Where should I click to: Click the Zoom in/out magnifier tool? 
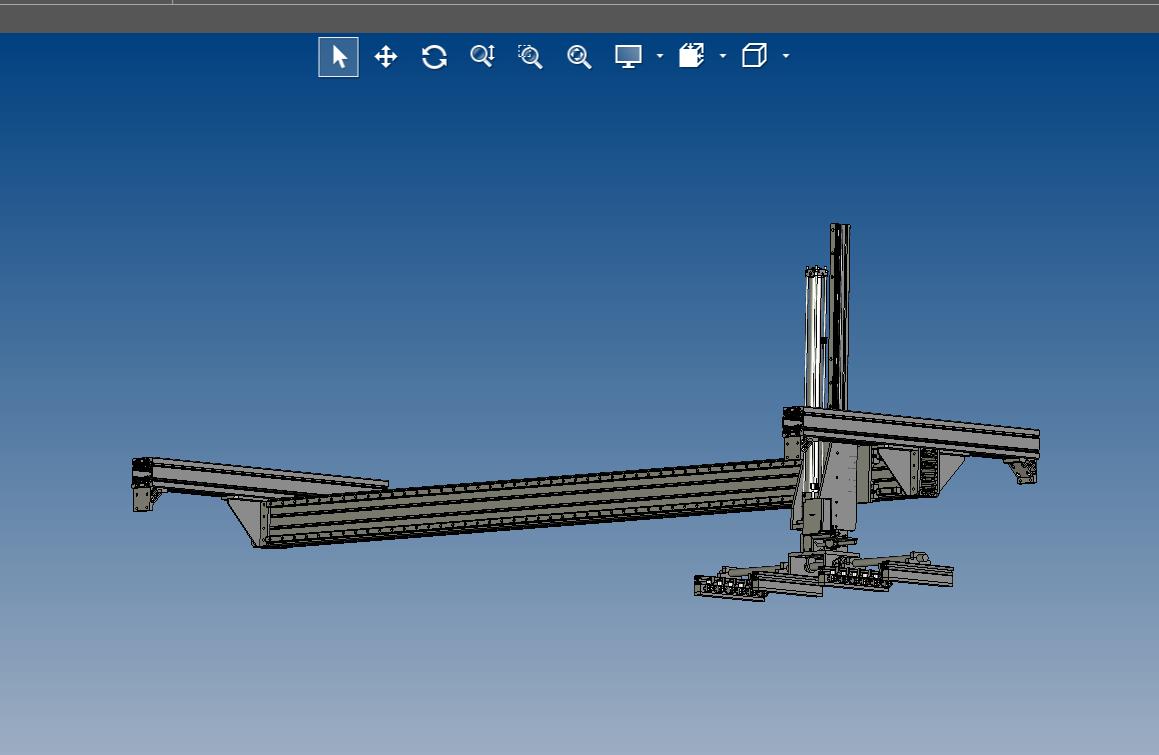482,57
